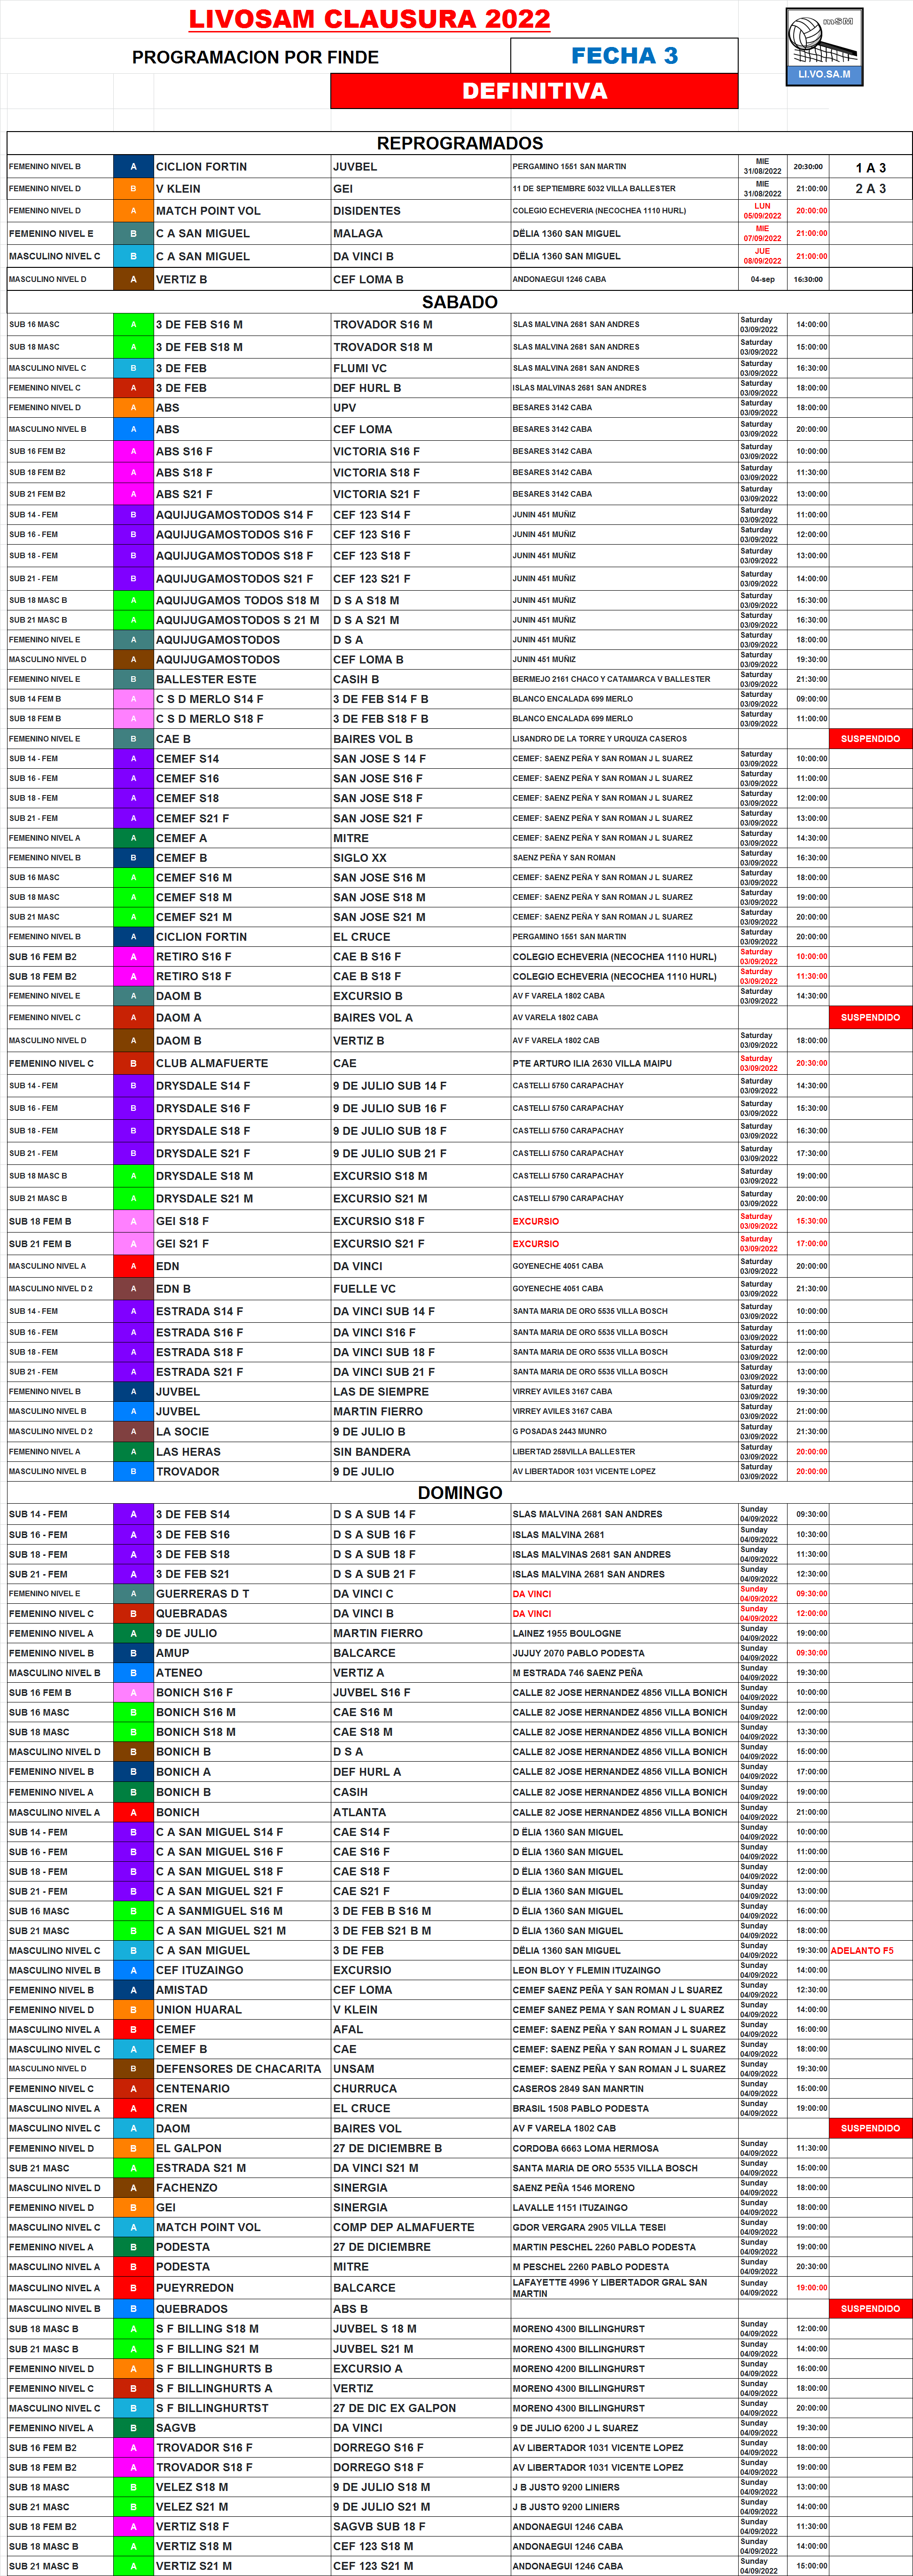The width and height of the screenshot is (913, 2576).
Task: Select the 27 DE DIC EX GALPON cell
Action: click(x=420, y=2408)
